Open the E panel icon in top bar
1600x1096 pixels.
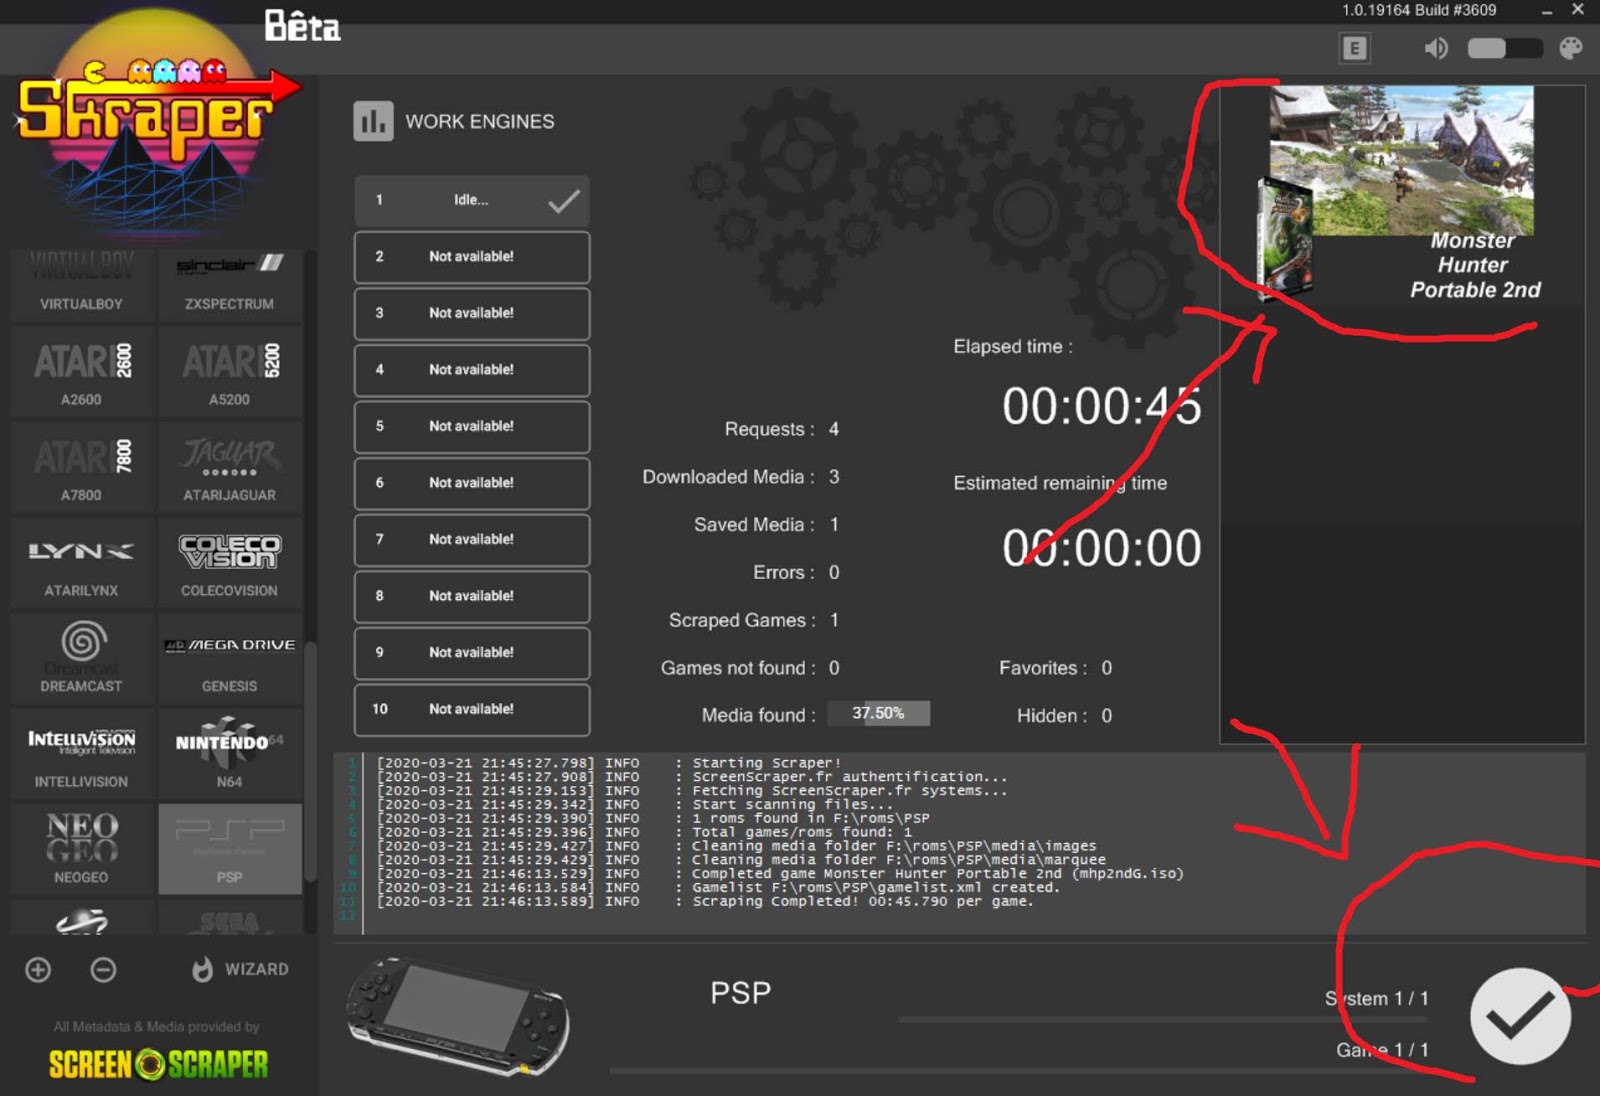click(1355, 48)
